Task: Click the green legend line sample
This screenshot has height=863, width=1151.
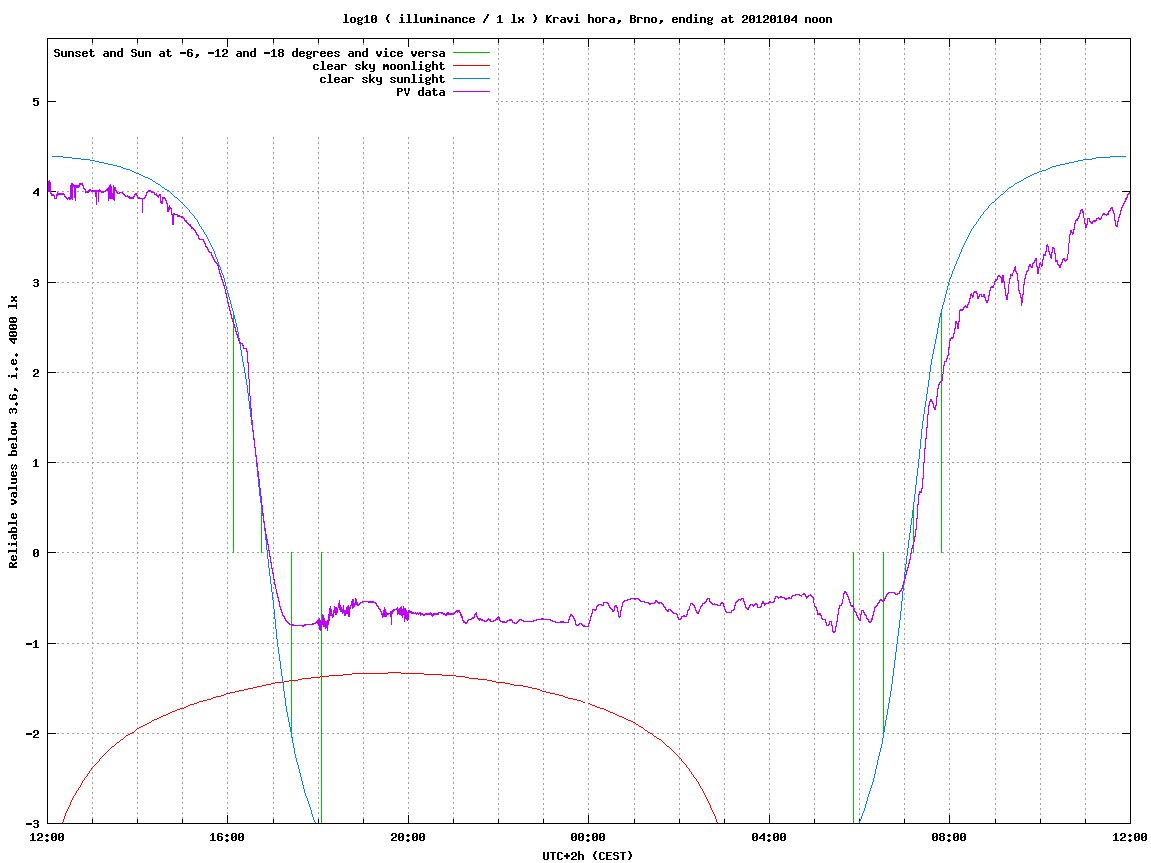Action: (x=471, y=53)
